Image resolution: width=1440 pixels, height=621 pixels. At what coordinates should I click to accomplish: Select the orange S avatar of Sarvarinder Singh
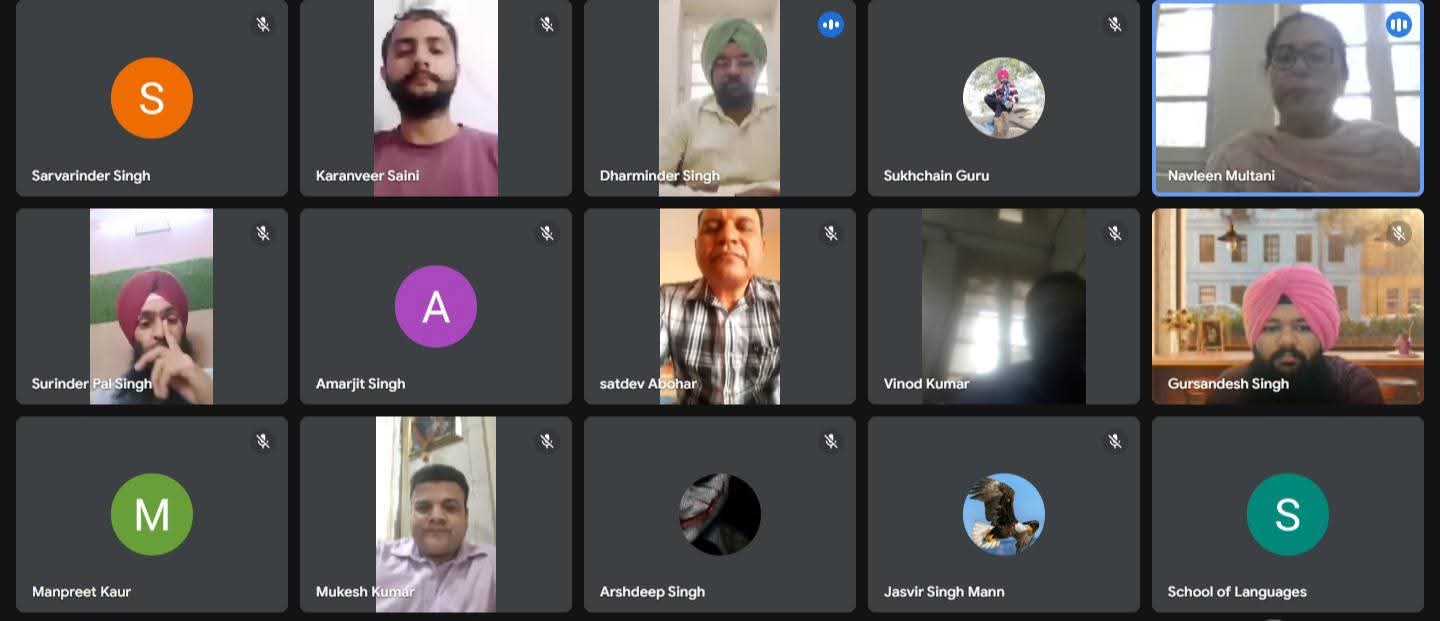pos(152,98)
